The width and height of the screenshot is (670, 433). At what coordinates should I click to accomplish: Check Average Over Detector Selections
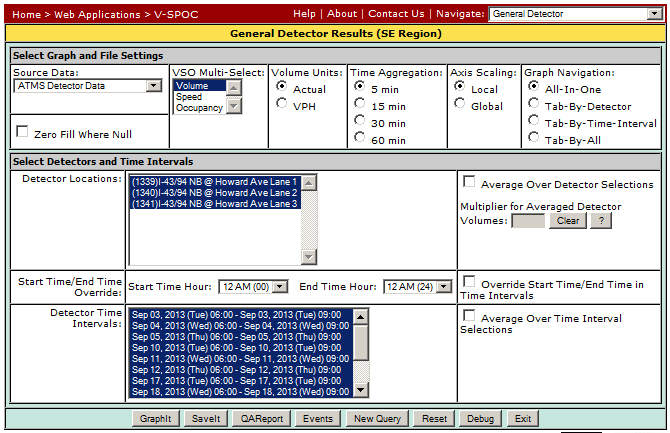(469, 183)
